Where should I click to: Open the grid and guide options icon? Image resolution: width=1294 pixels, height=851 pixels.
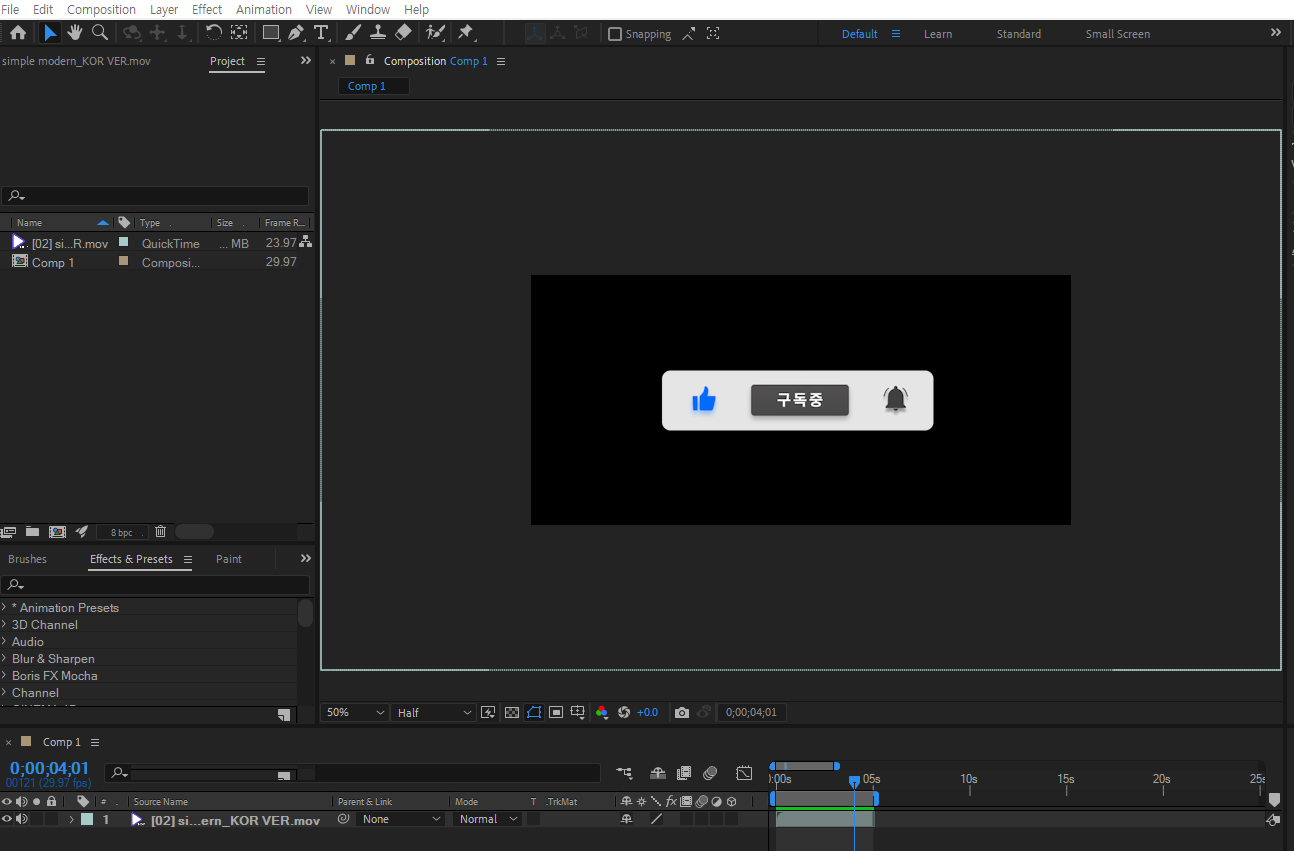[x=578, y=713]
